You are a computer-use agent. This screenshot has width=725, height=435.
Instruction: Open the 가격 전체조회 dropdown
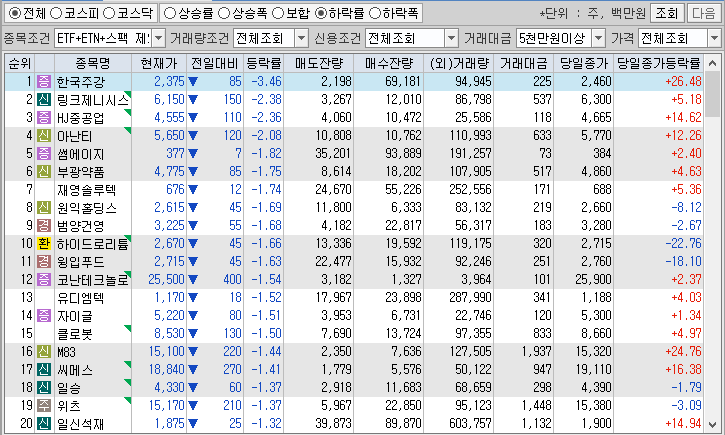pos(714,38)
